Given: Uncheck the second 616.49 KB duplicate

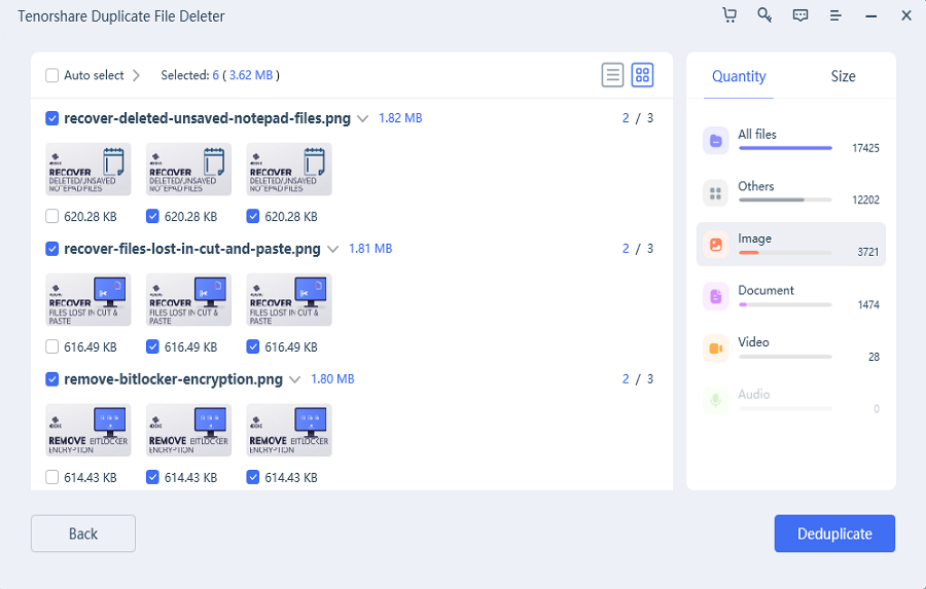Looking at the screenshot, I should 152,347.
